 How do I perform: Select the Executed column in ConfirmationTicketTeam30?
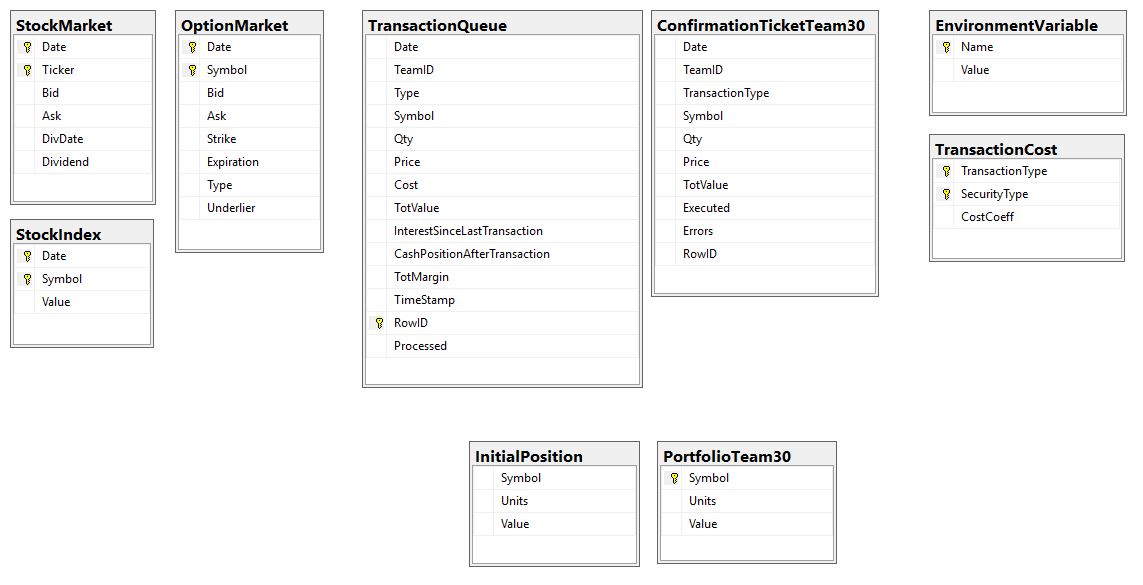click(706, 208)
